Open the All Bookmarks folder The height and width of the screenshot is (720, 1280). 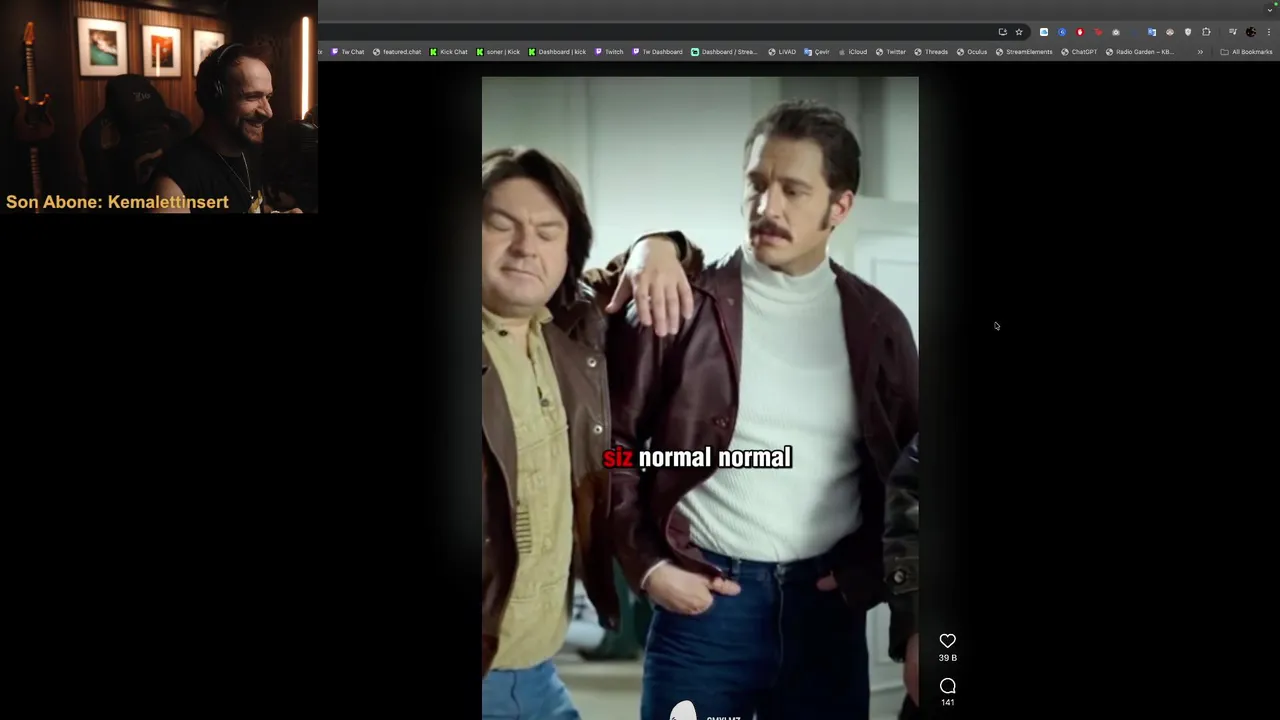click(x=1246, y=52)
